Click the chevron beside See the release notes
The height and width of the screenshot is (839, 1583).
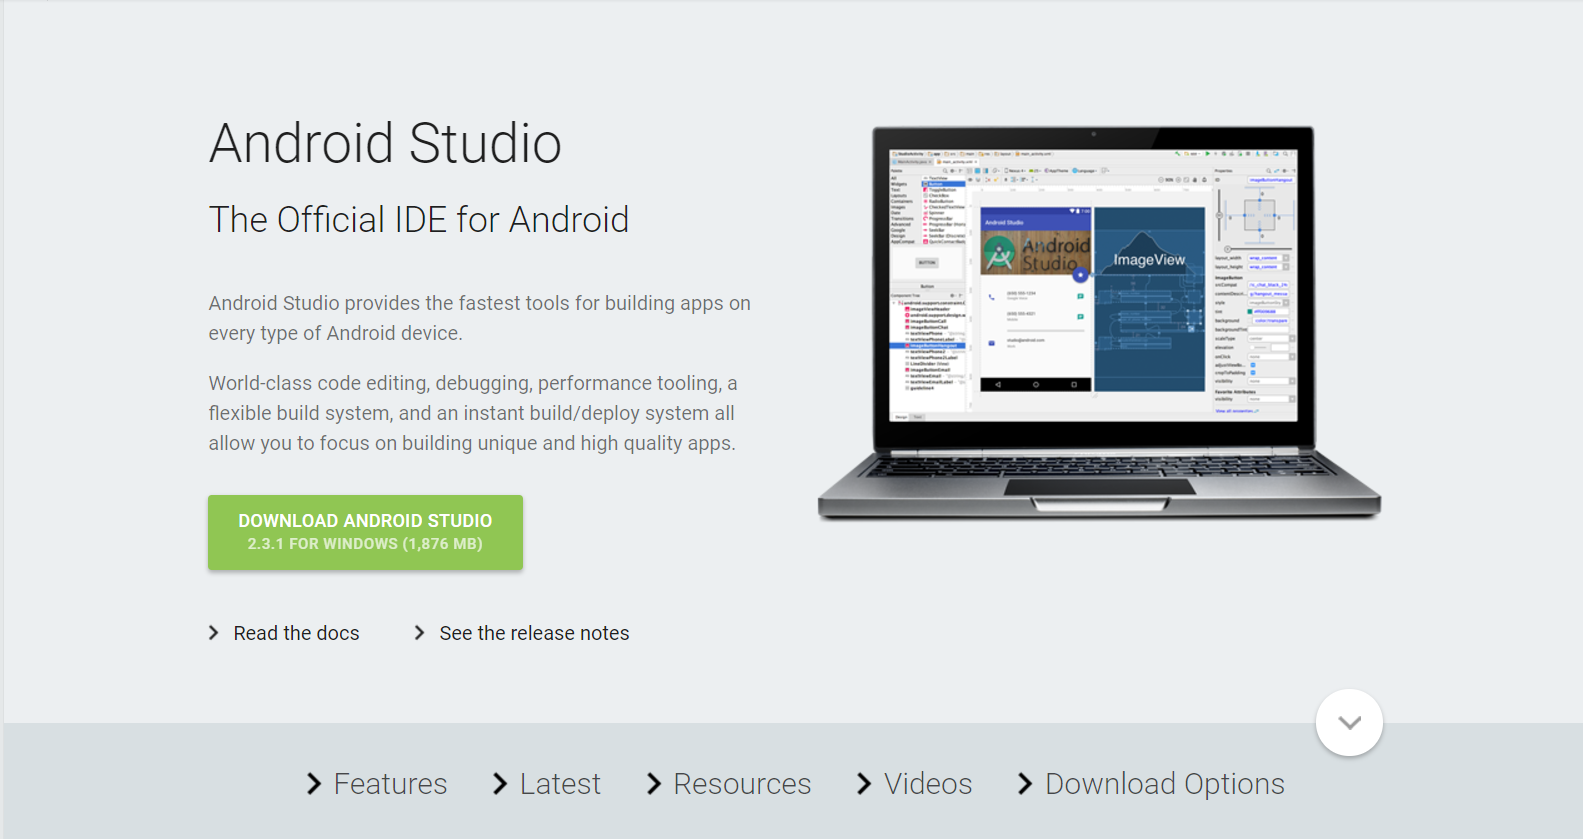420,633
